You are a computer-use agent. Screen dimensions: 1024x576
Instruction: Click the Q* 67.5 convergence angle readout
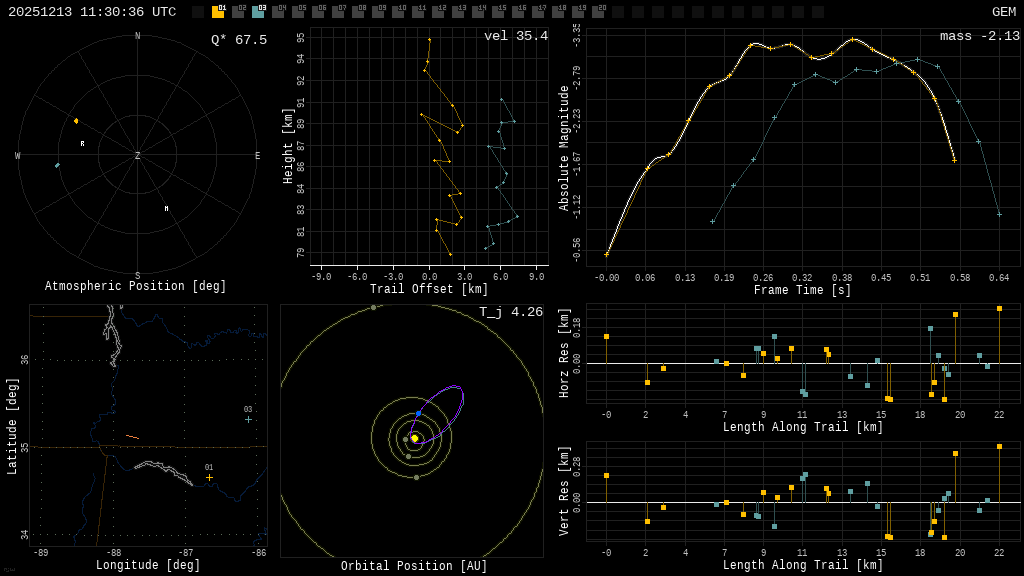point(238,40)
